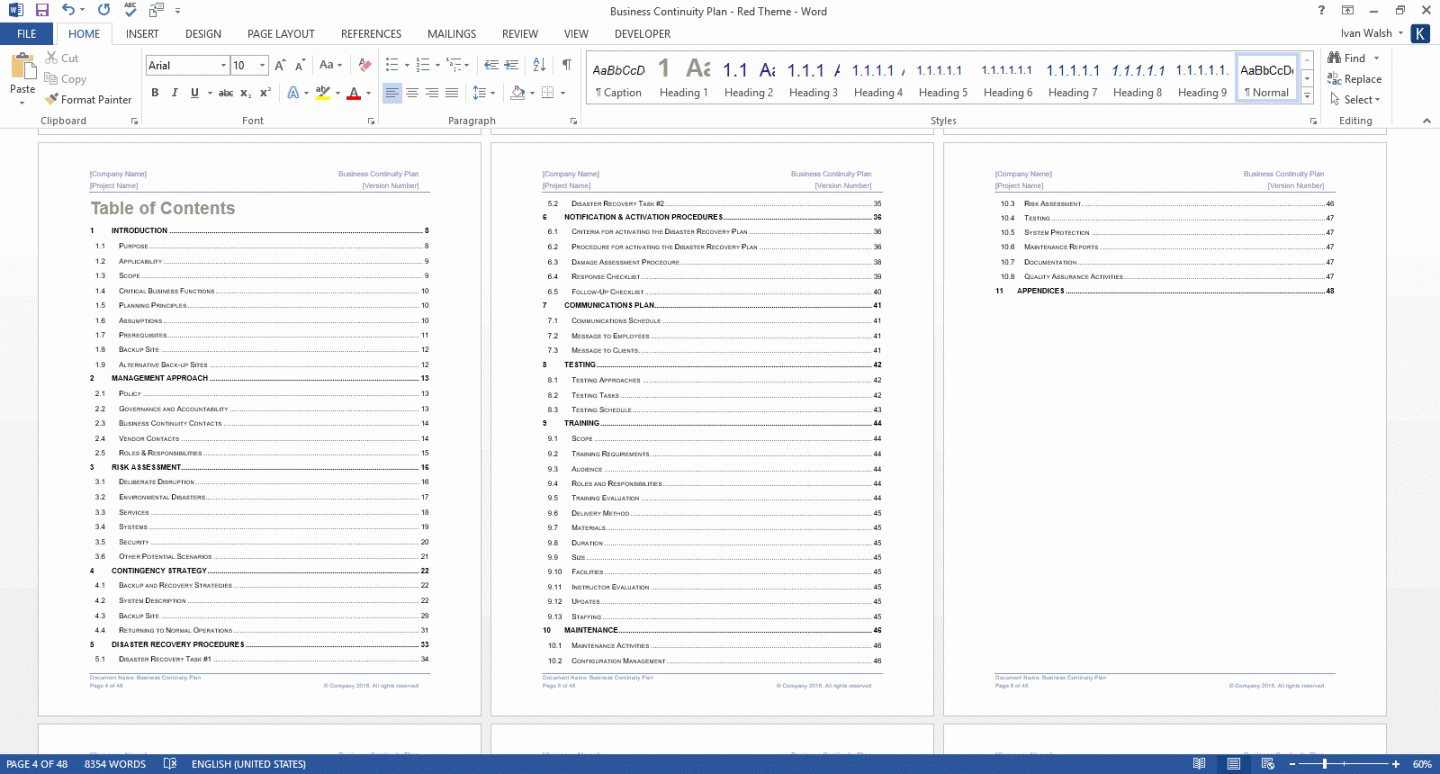Toggle Italic formatting
The height and width of the screenshot is (774, 1440).
click(x=175, y=93)
